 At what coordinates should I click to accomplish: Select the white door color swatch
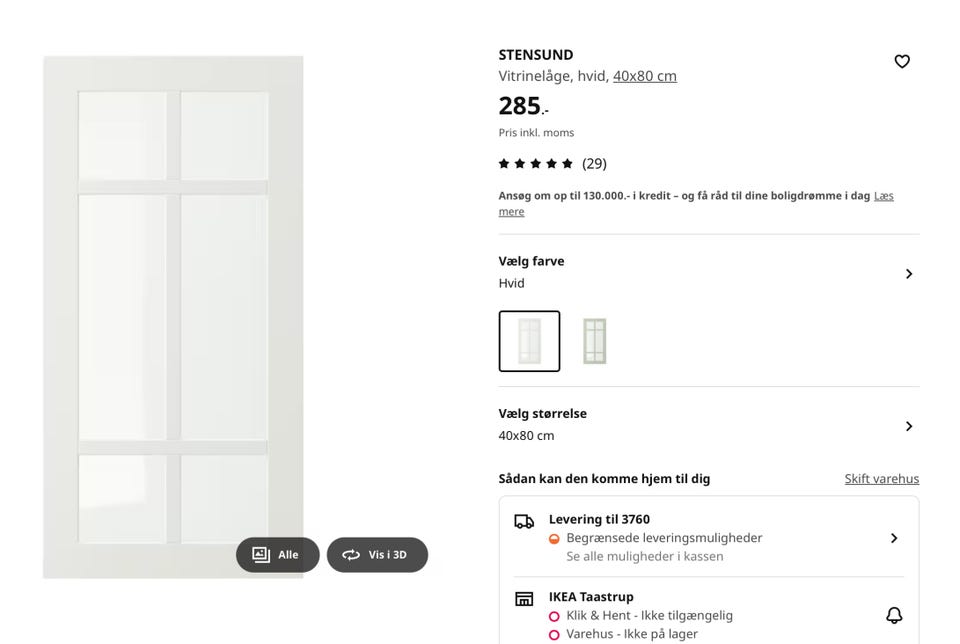[x=529, y=341]
